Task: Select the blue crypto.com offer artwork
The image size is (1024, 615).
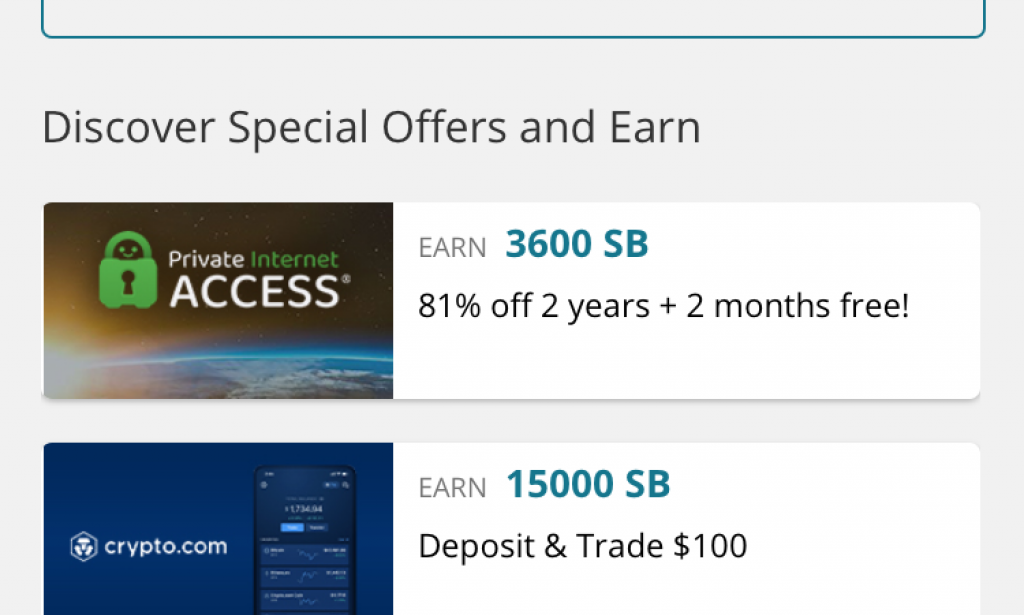Action: (218, 530)
